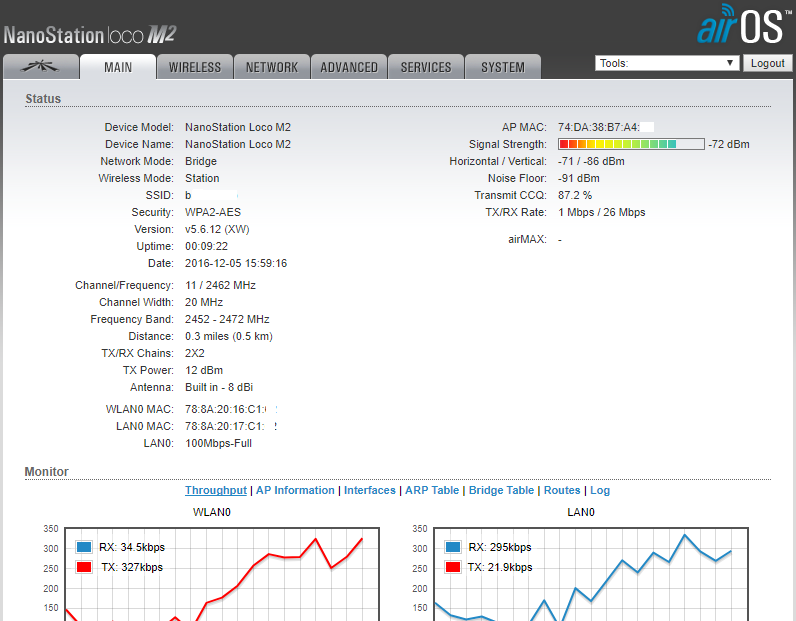Click the blue RX legend swatch in WLAN0
The width and height of the screenshot is (796, 621).
[x=85, y=547]
